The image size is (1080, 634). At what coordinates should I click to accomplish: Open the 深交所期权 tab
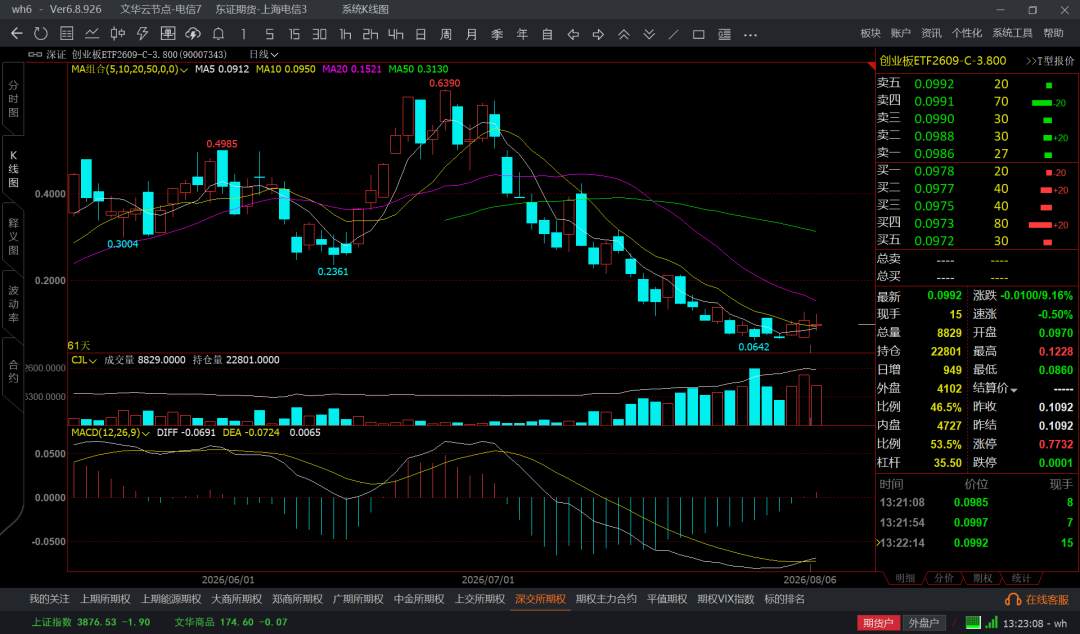click(540, 599)
